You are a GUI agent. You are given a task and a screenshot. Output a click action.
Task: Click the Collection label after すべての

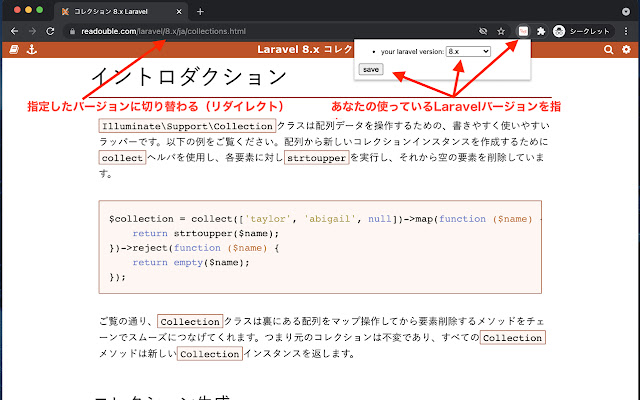(513, 338)
